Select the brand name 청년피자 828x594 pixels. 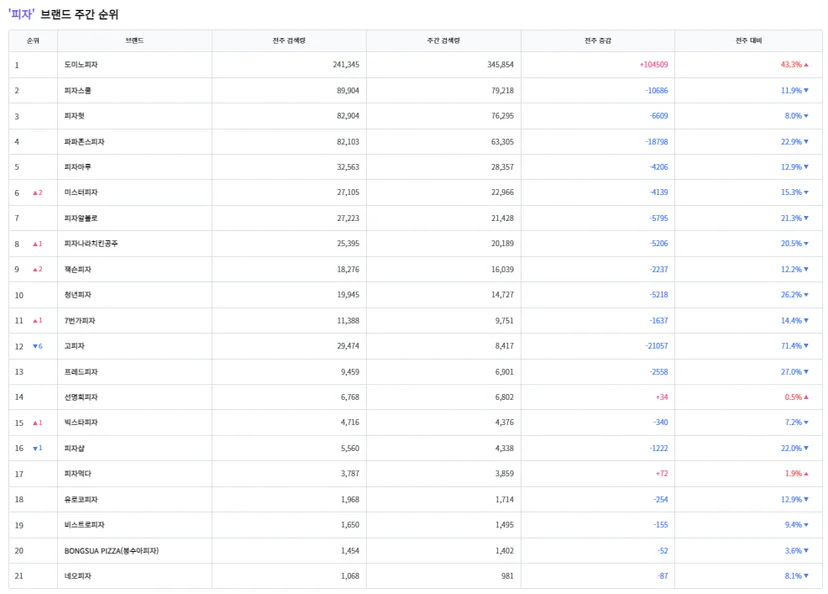tap(78, 295)
